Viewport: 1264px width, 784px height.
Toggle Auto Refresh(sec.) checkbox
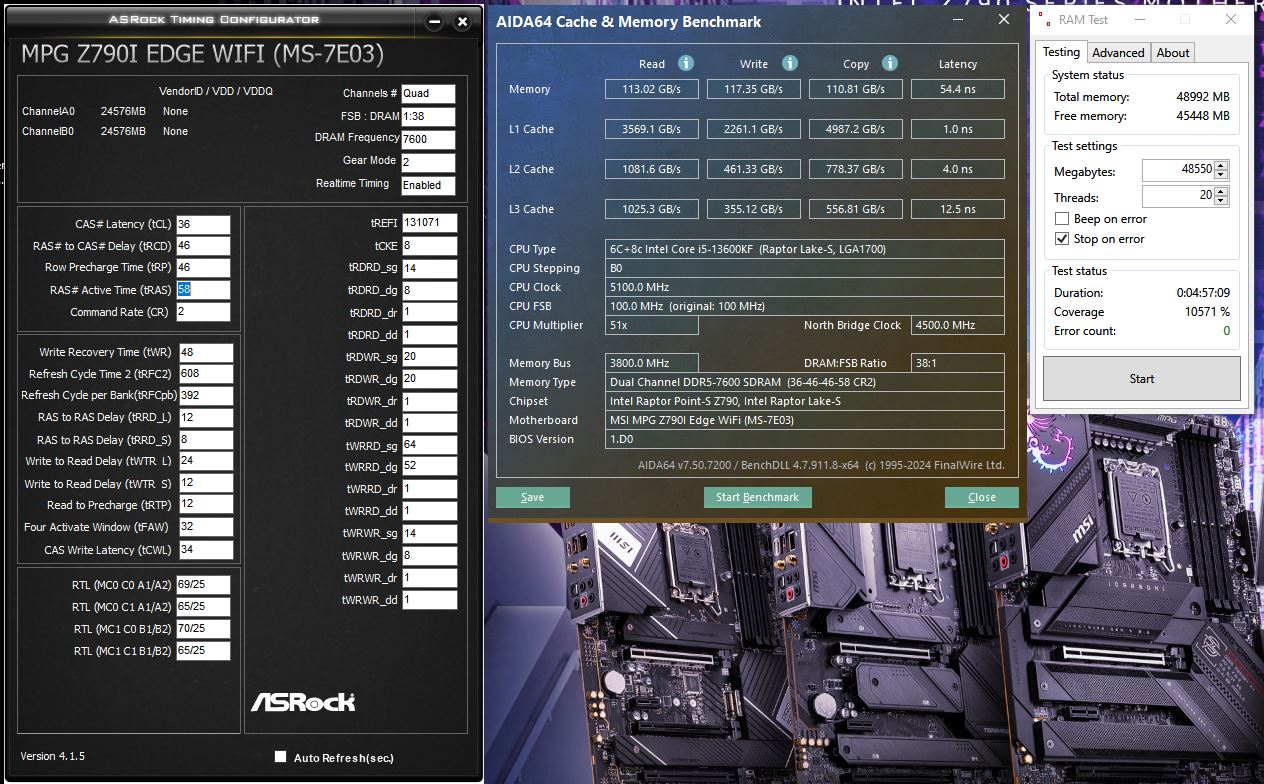281,757
